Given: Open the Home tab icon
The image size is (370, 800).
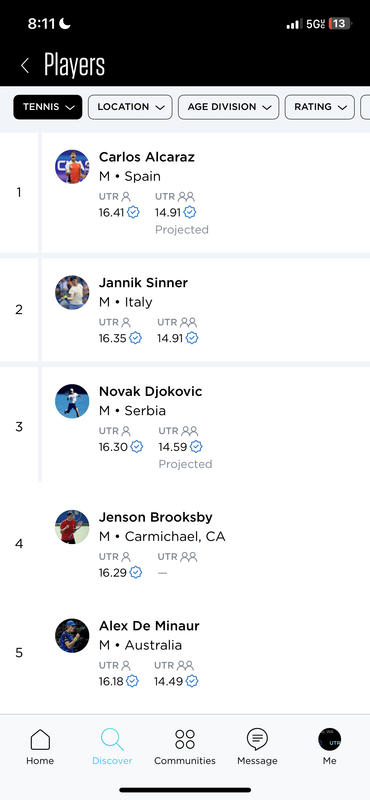Looking at the screenshot, I should [x=40, y=739].
